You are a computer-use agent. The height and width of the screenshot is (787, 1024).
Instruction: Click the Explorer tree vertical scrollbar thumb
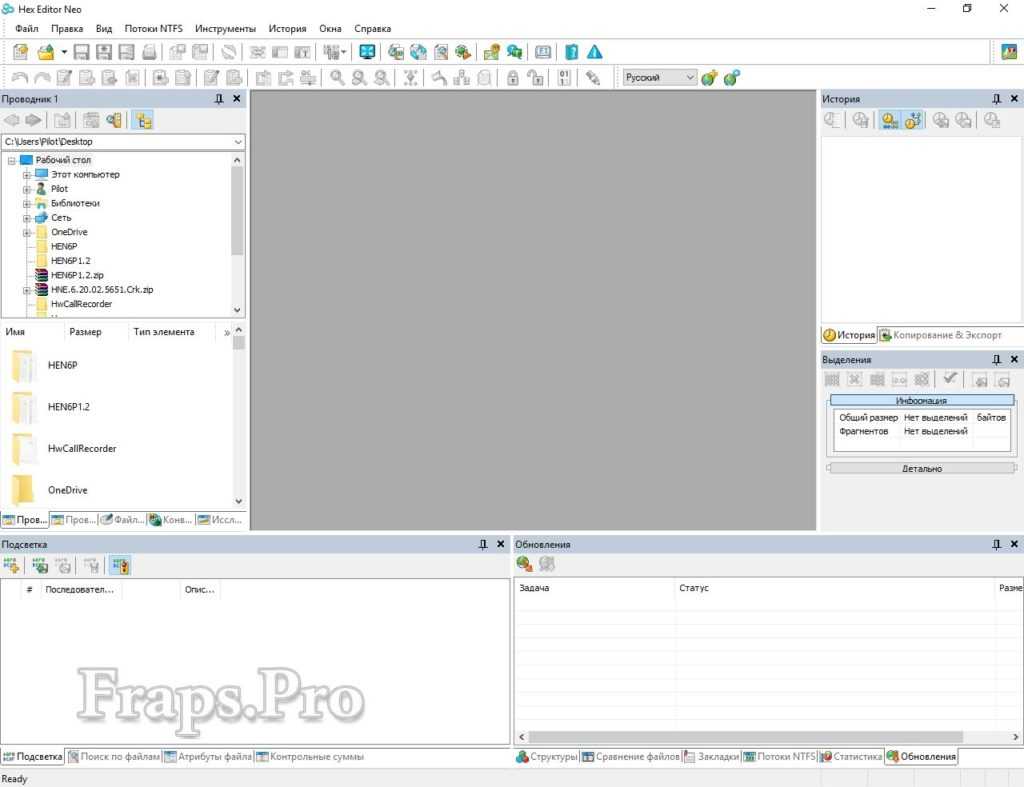[237, 210]
